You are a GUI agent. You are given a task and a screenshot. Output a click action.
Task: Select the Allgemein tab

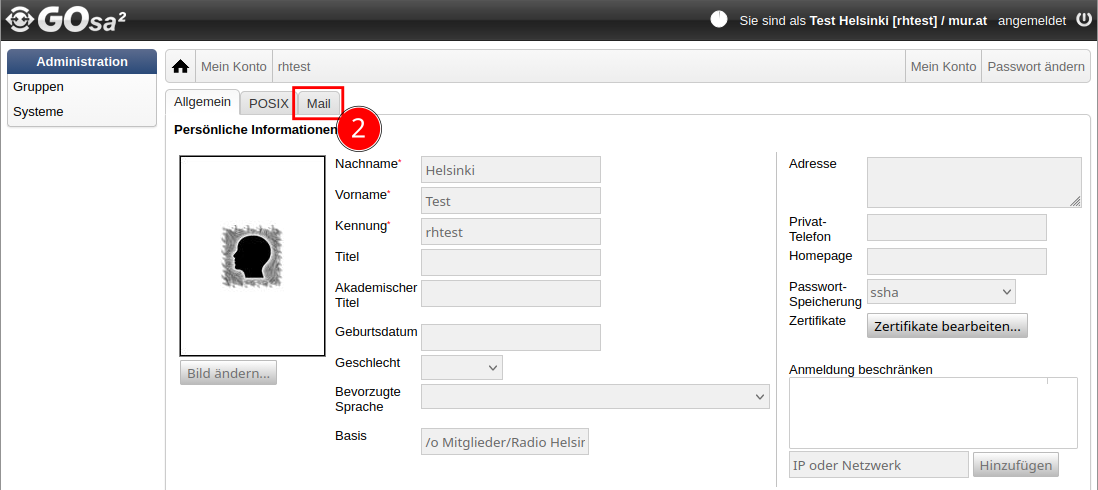click(x=202, y=102)
